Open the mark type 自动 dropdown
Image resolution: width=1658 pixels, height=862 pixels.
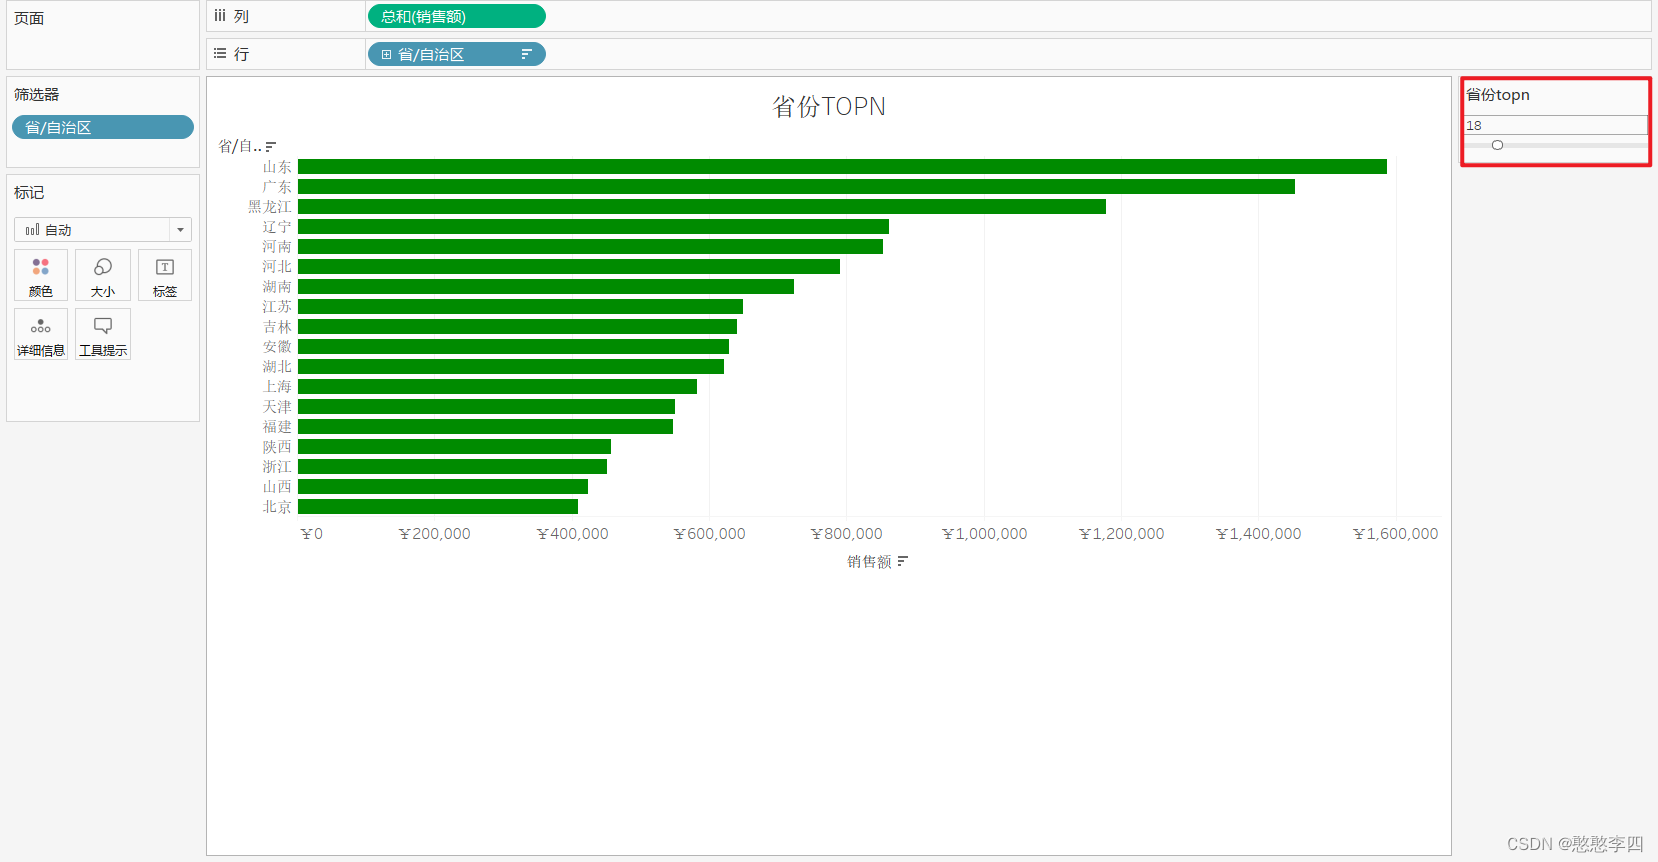(x=103, y=230)
